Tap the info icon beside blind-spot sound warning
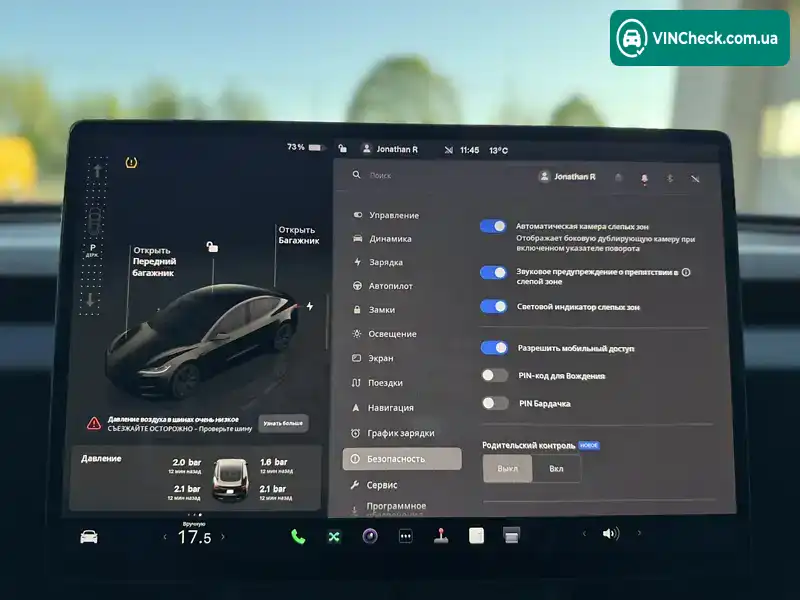Viewport: 800px width, 600px height. (x=686, y=272)
